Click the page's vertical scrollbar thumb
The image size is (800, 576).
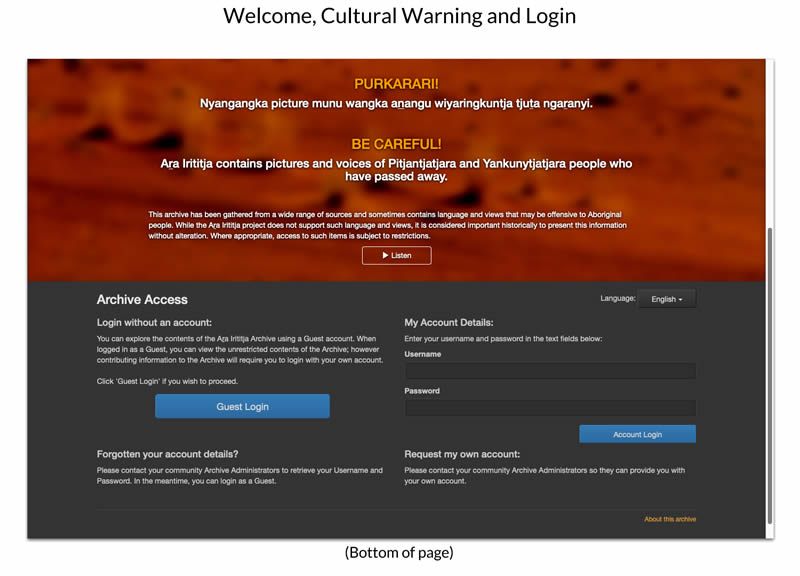pos(770,375)
